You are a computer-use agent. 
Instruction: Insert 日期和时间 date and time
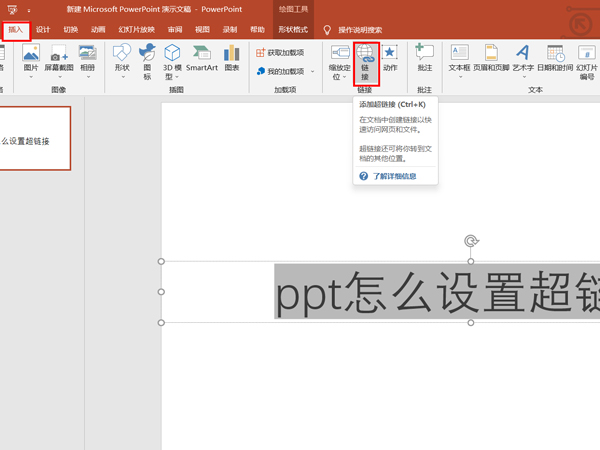pyautogui.click(x=554, y=60)
